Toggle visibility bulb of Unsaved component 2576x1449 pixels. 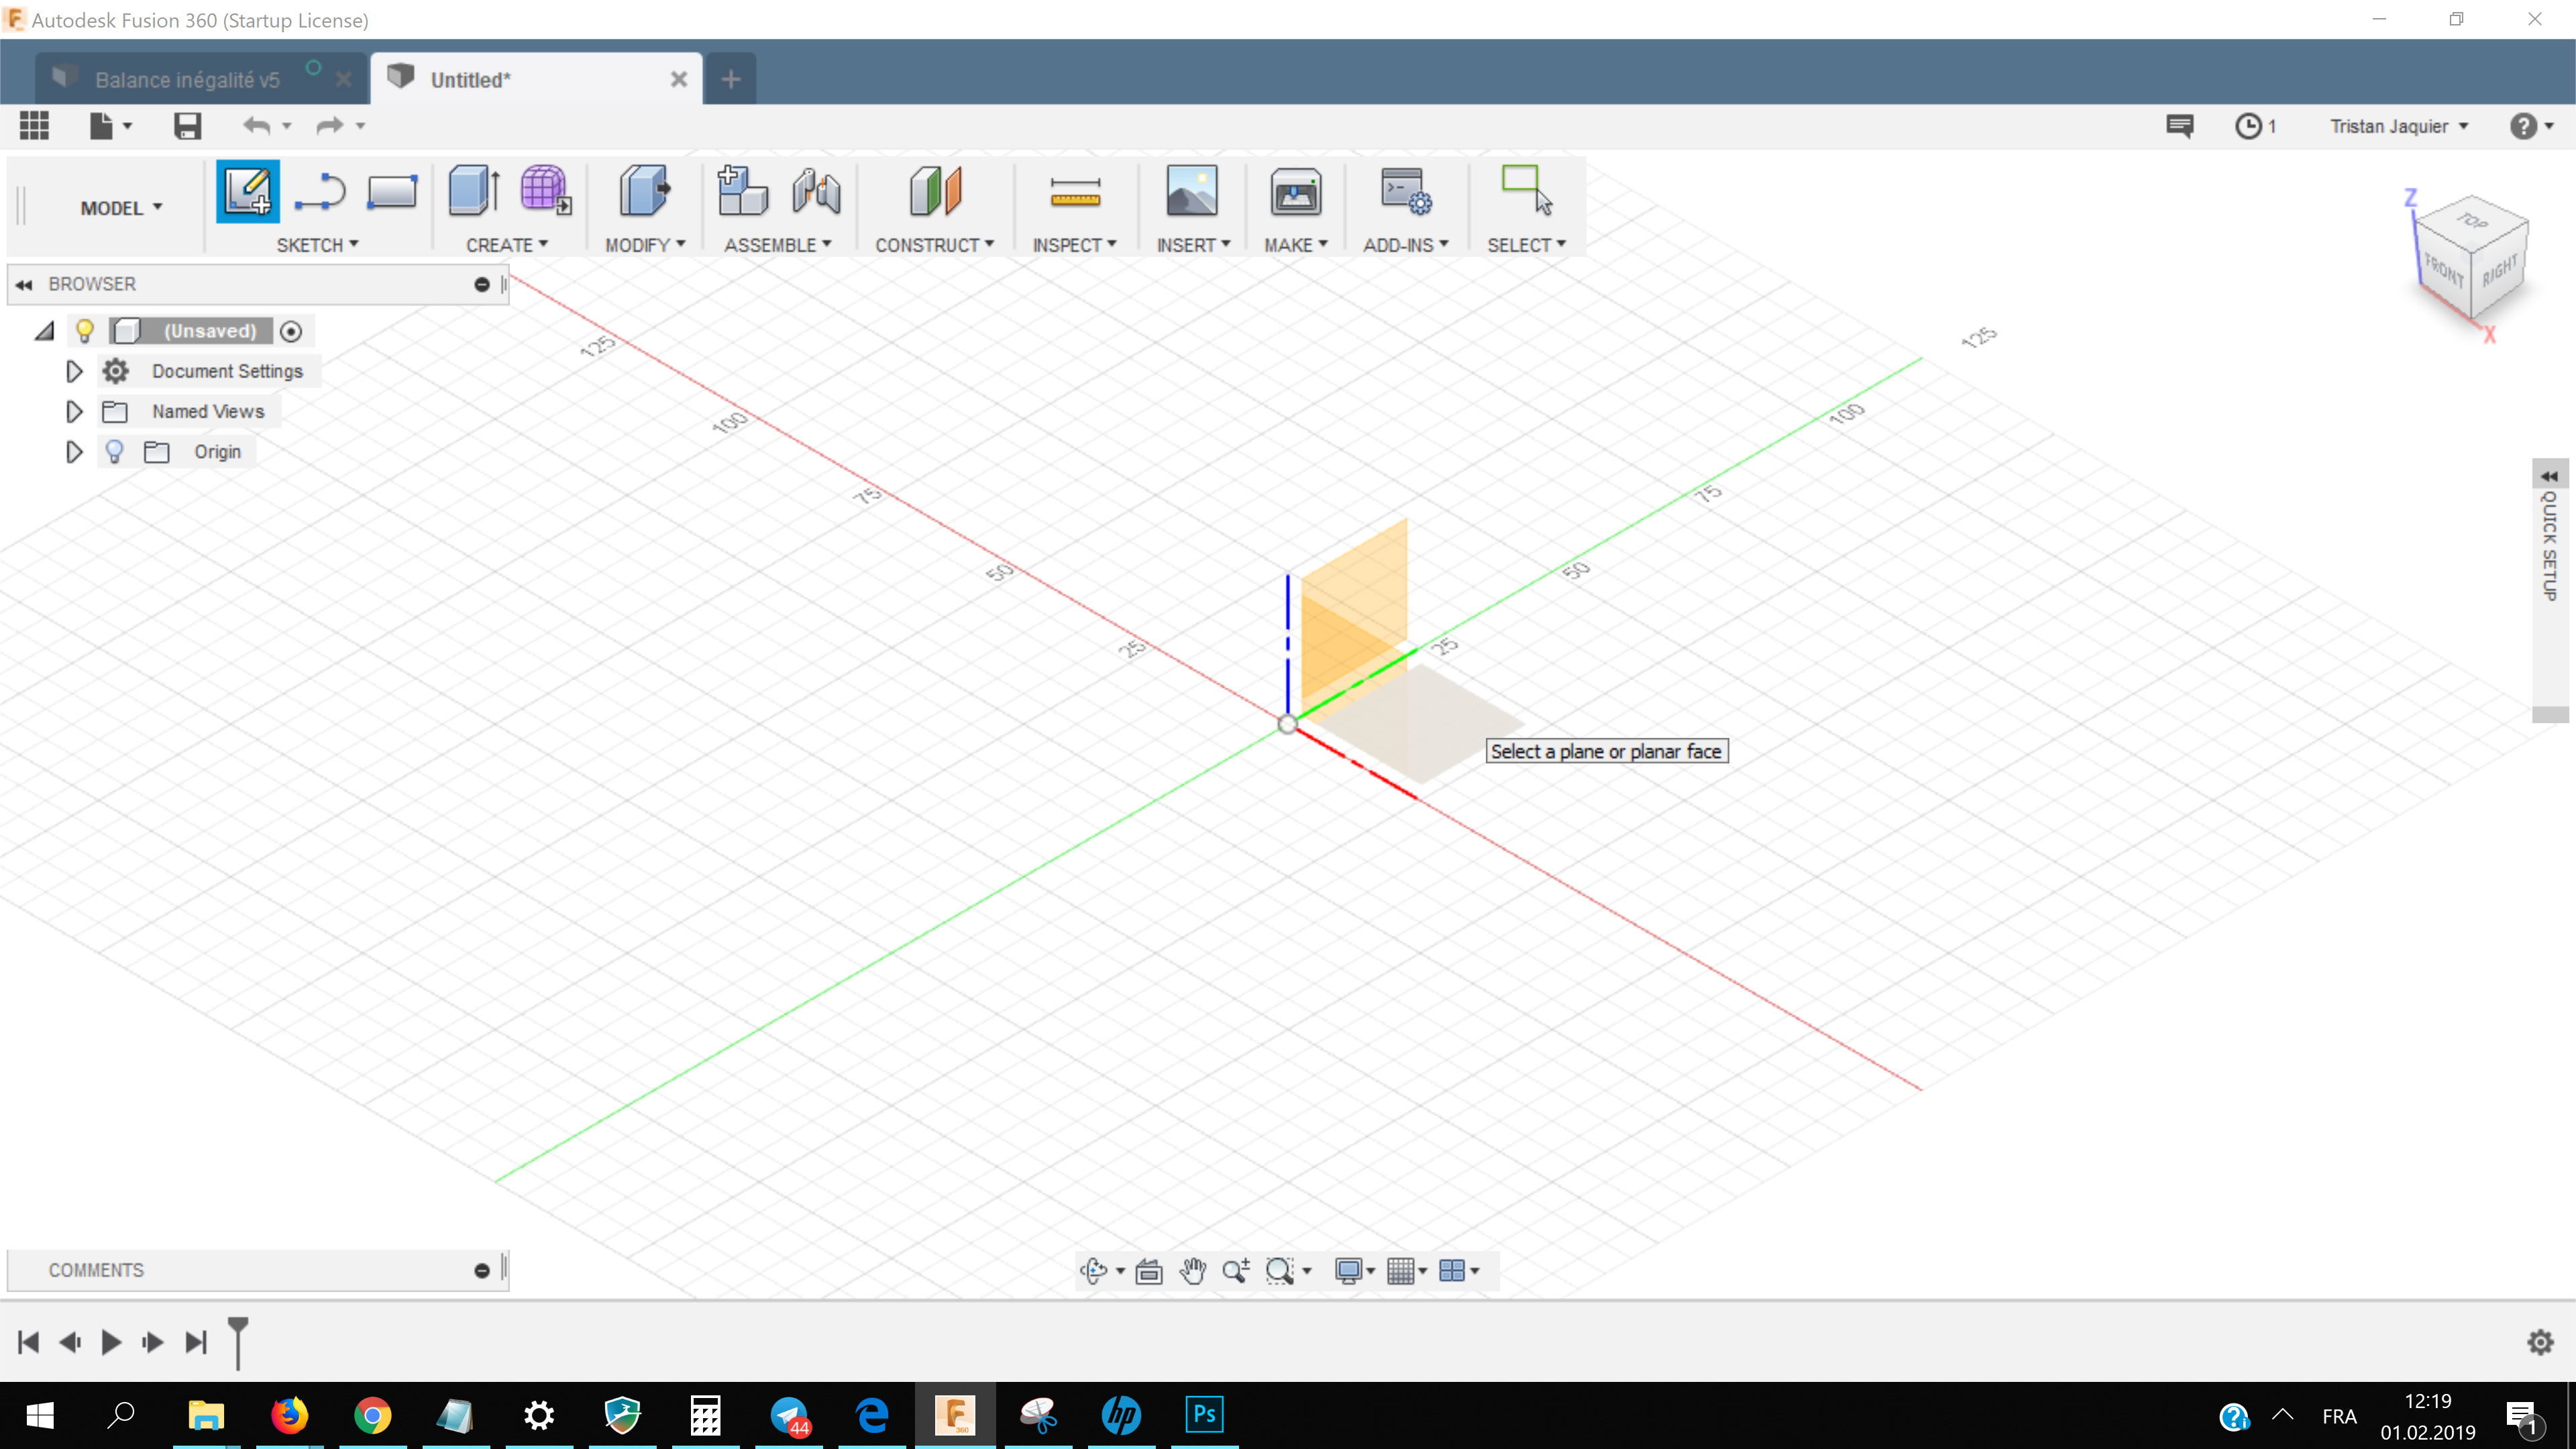click(85, 331)
